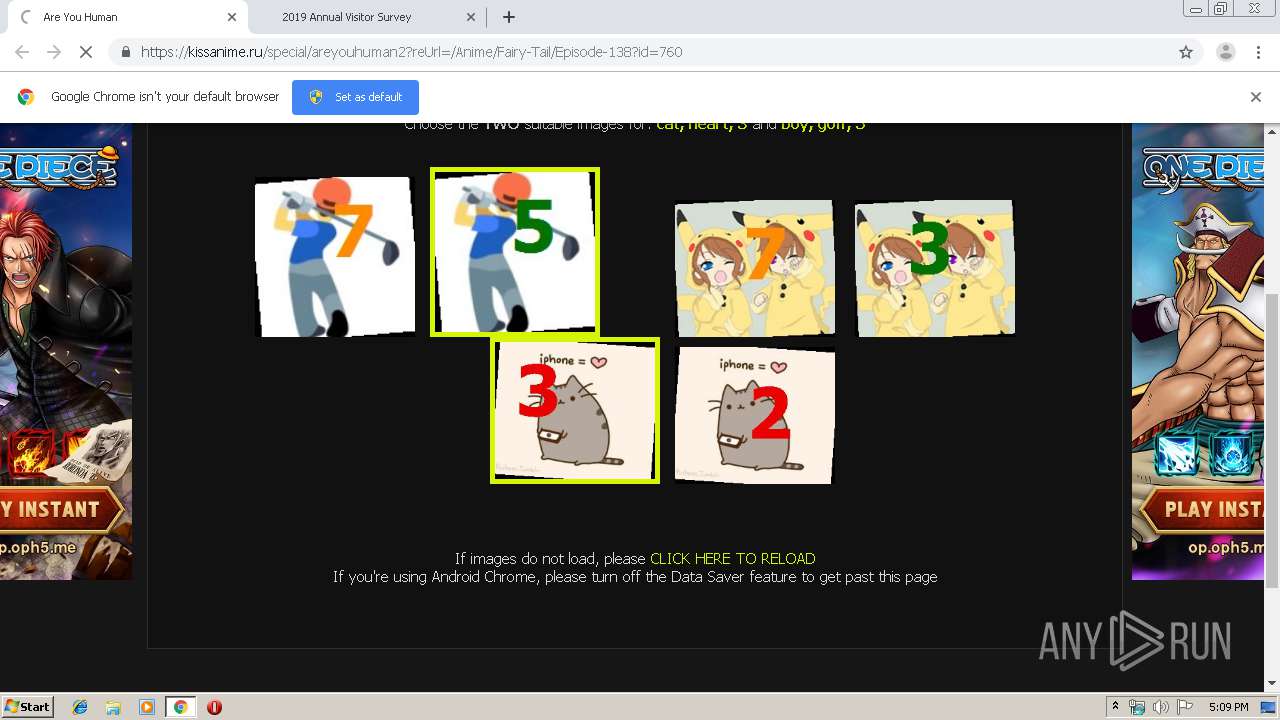Click the Chrome taskbar icon

click(x=180, y=707)
